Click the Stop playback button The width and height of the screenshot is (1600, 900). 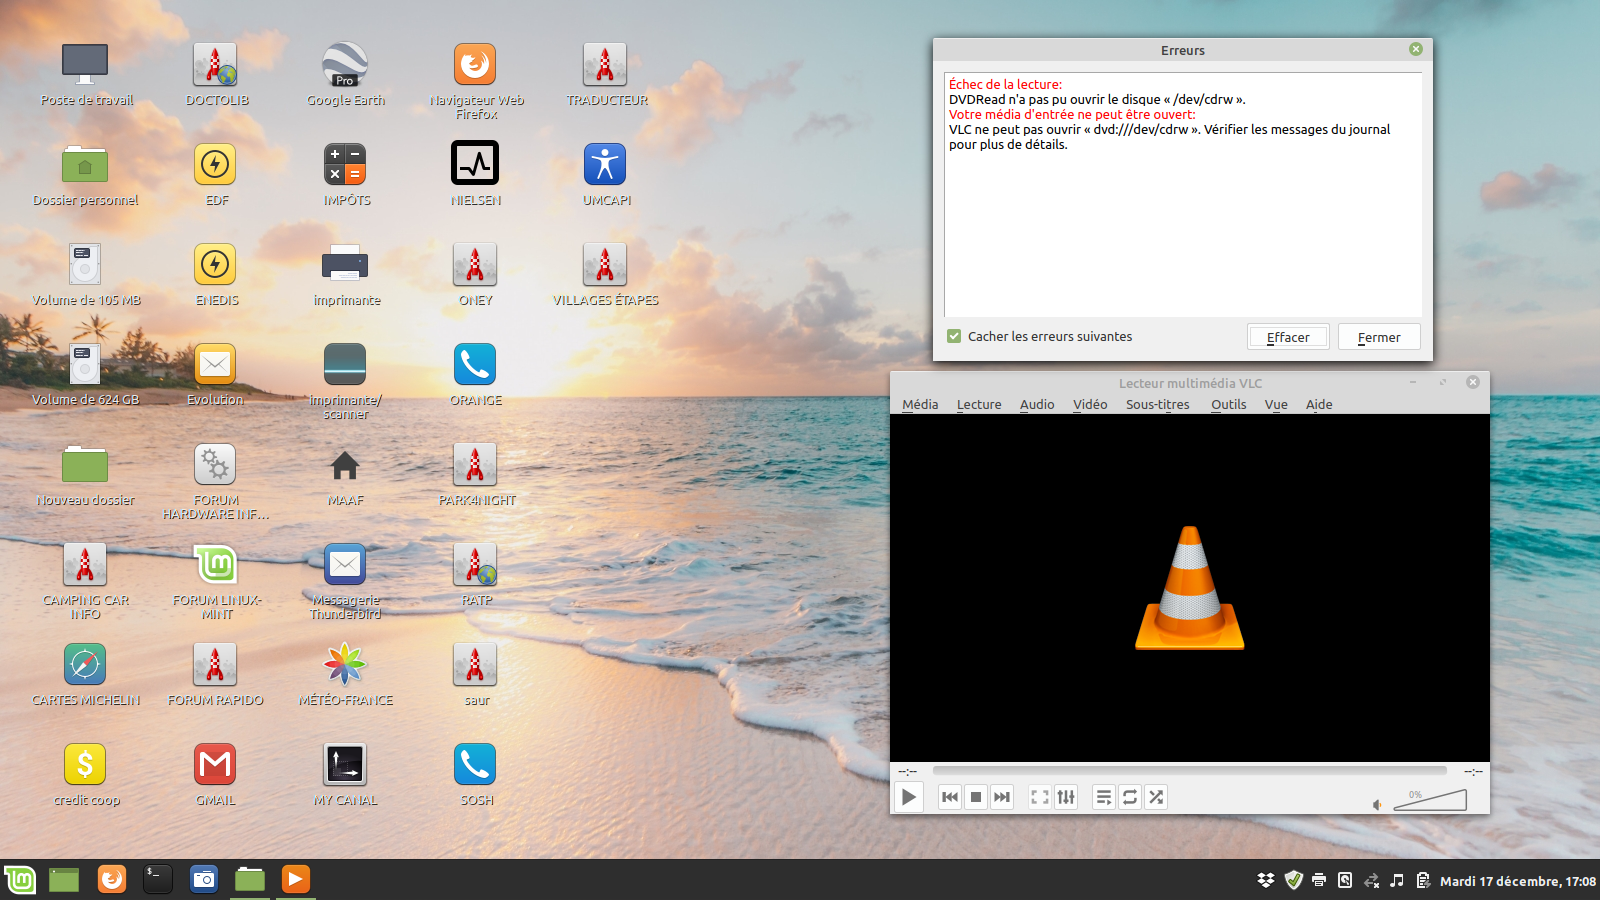(x=976, y=797)
